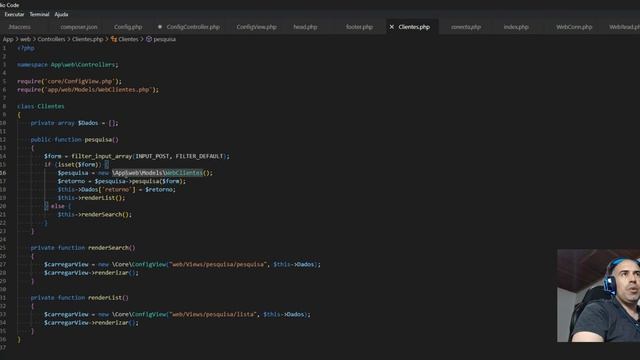Click the 'class Clientes' declaration
Image resolution: width=640 pixels, height=360 pixels.
(41, 106)
